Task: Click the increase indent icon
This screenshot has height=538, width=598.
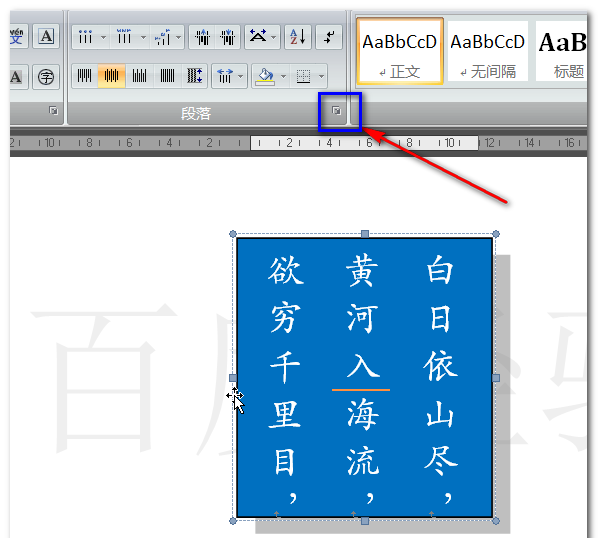Action: tap(228, 37)
